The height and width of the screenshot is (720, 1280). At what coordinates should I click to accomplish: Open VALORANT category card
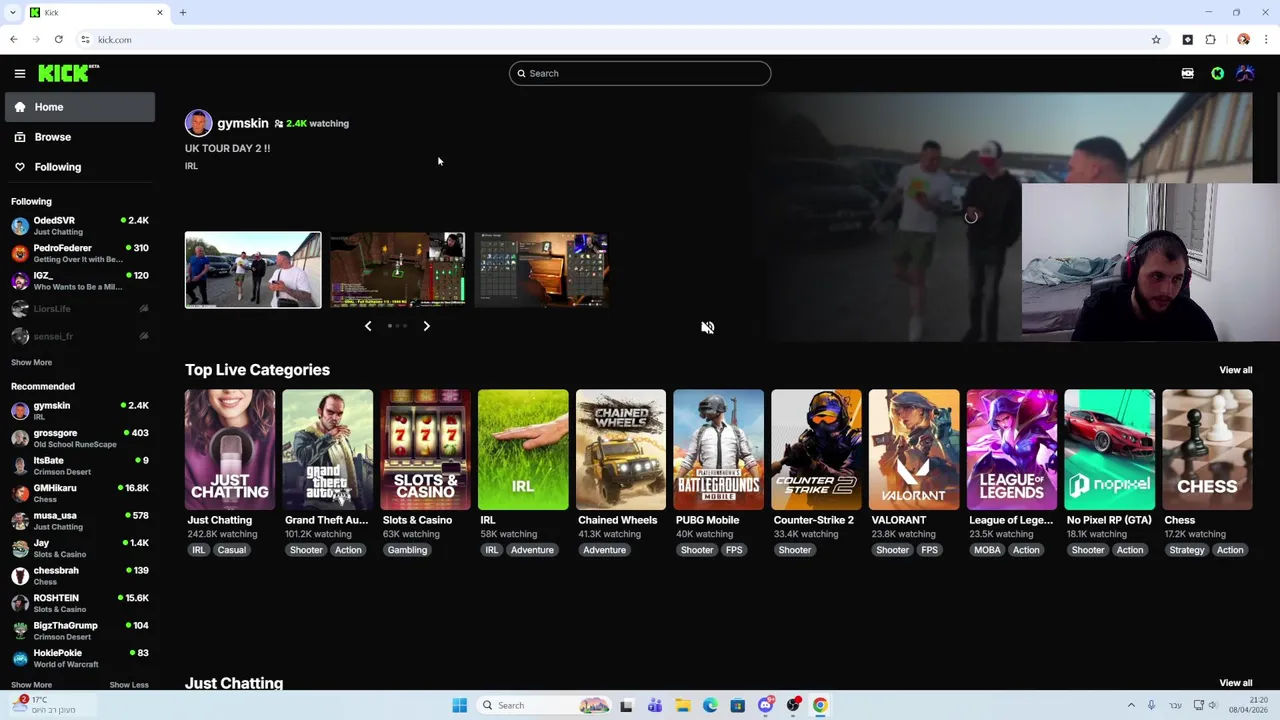[914, 450]
